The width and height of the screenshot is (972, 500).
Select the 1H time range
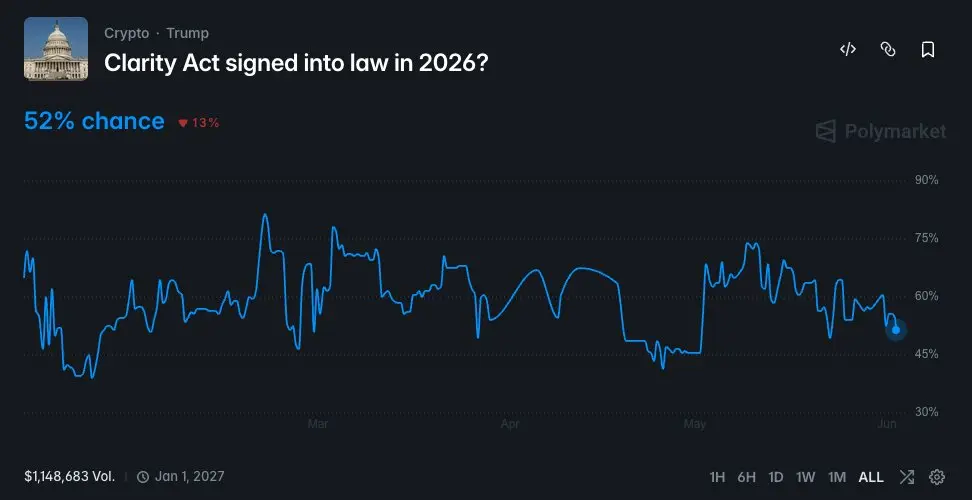click(x=717, y=476)
